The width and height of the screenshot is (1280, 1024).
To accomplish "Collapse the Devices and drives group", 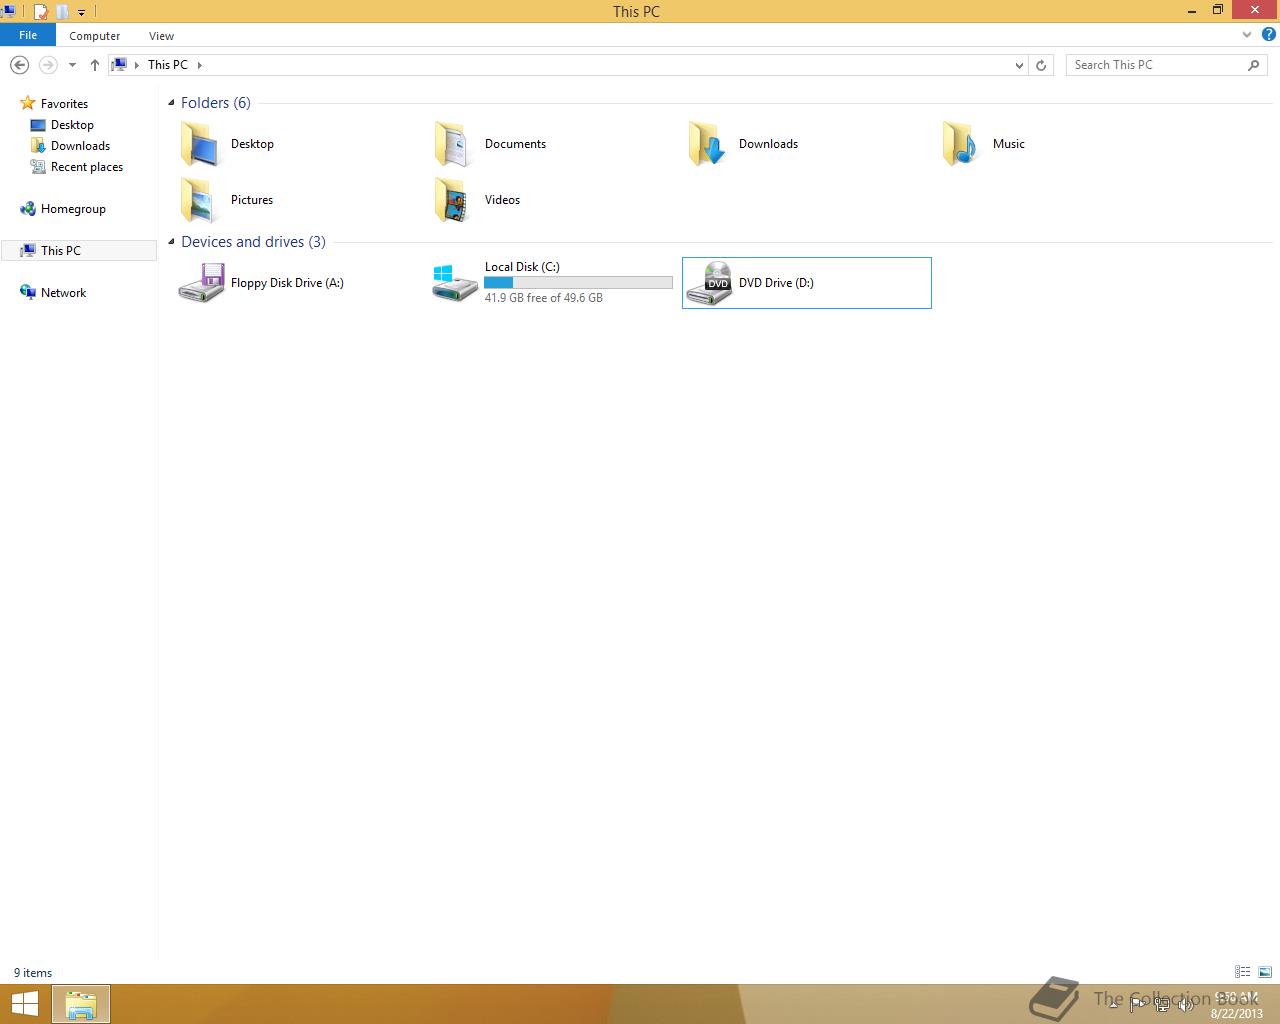I will pos(171,242).
